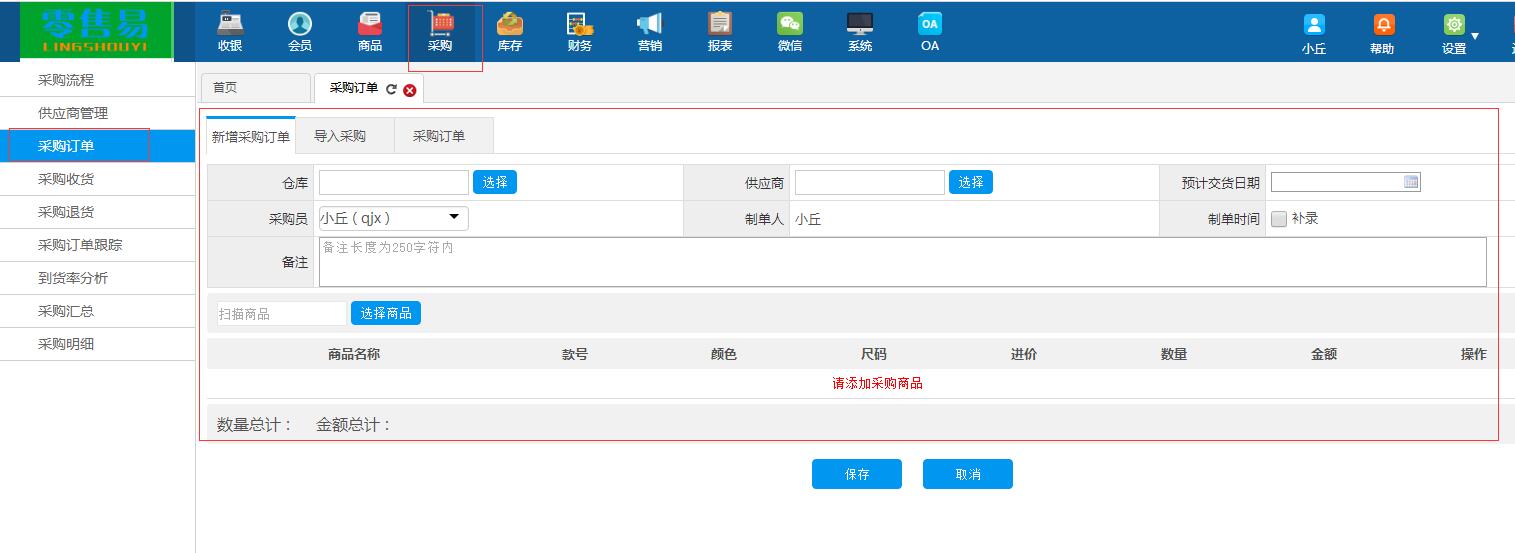
Task: Open the 帮助 help icon
Action: point(1383,25)
